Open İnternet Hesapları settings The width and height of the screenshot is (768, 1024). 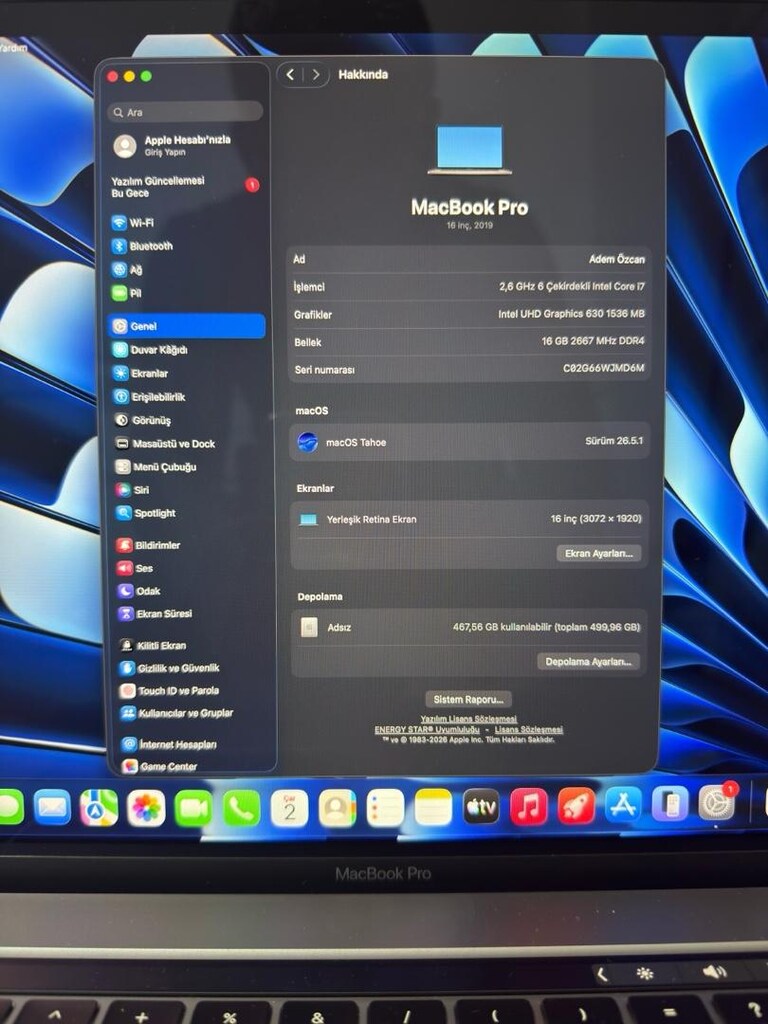point(170,744)
